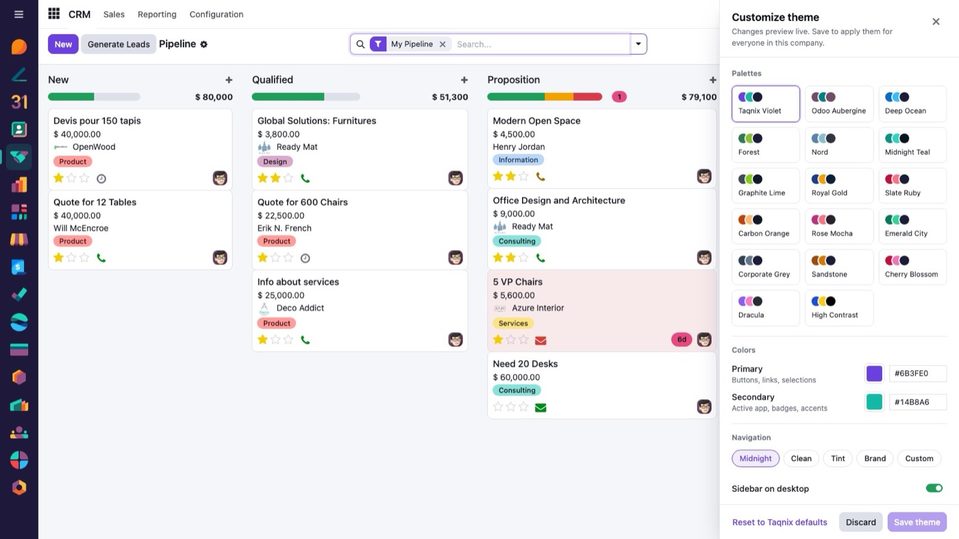
Task: Click red envelope icon on 5 VP Chairs
Action: pos(541,340)
